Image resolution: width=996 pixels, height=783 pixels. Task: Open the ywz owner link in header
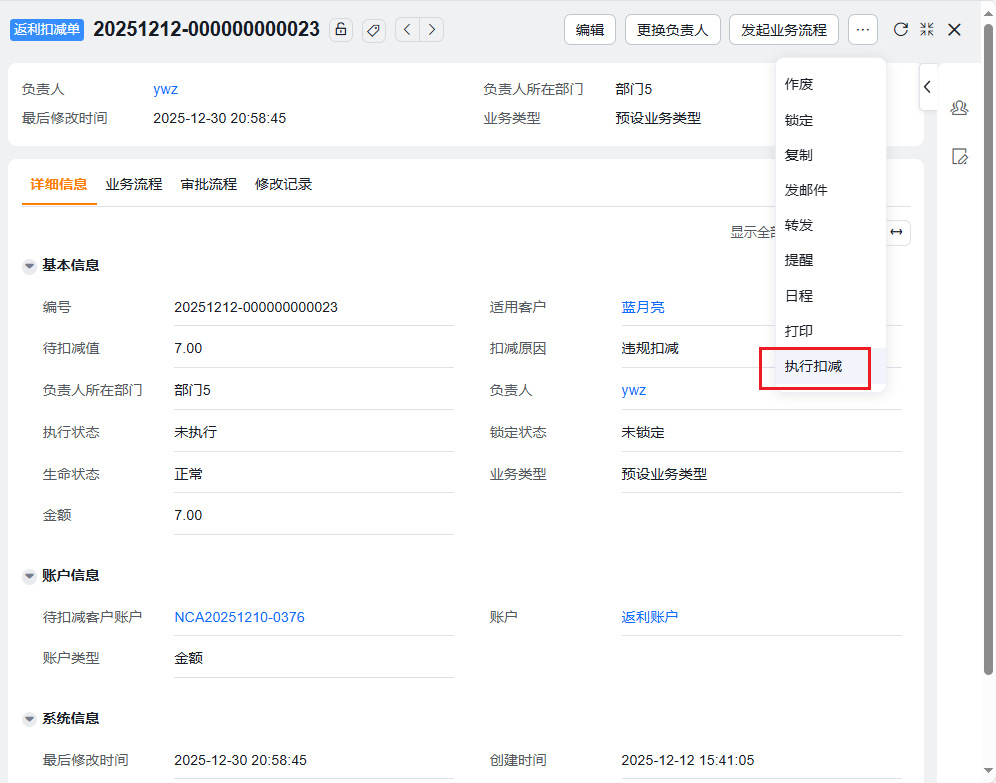coord(165,89)
